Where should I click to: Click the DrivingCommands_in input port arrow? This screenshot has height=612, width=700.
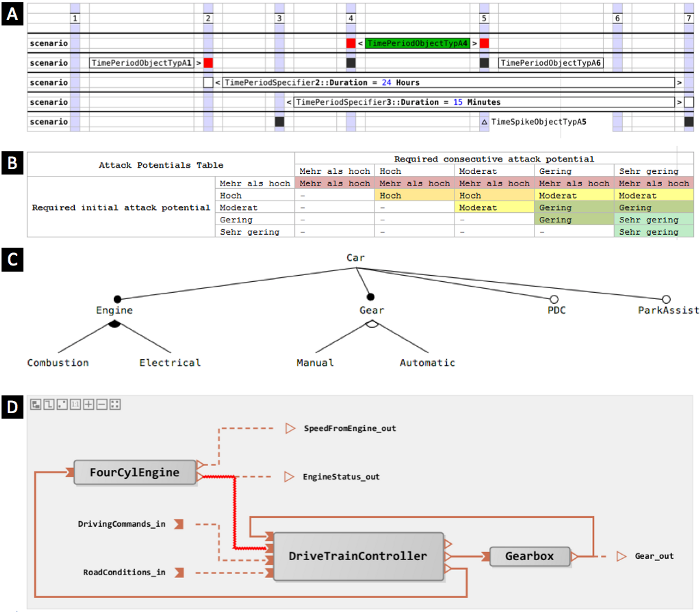177,524
